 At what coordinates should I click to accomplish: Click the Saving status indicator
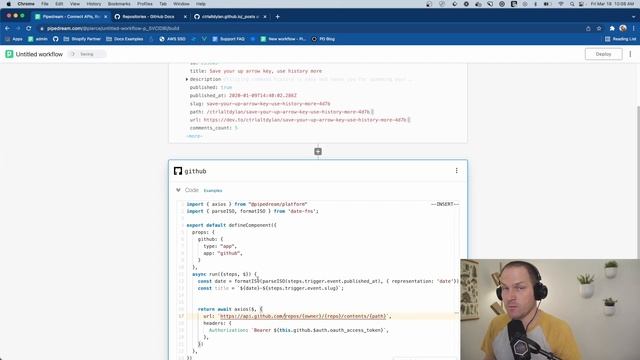pos(87,54)
